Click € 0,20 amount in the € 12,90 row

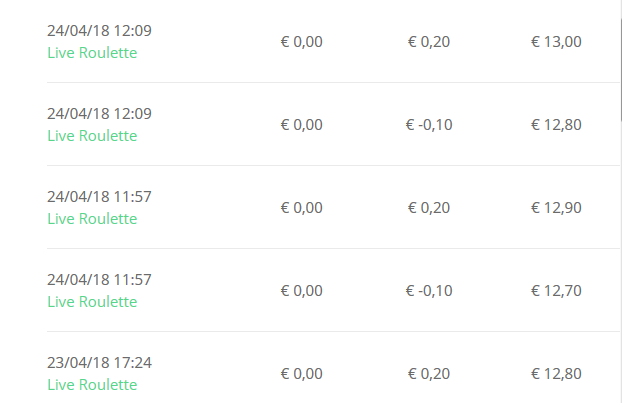[429, 208]
